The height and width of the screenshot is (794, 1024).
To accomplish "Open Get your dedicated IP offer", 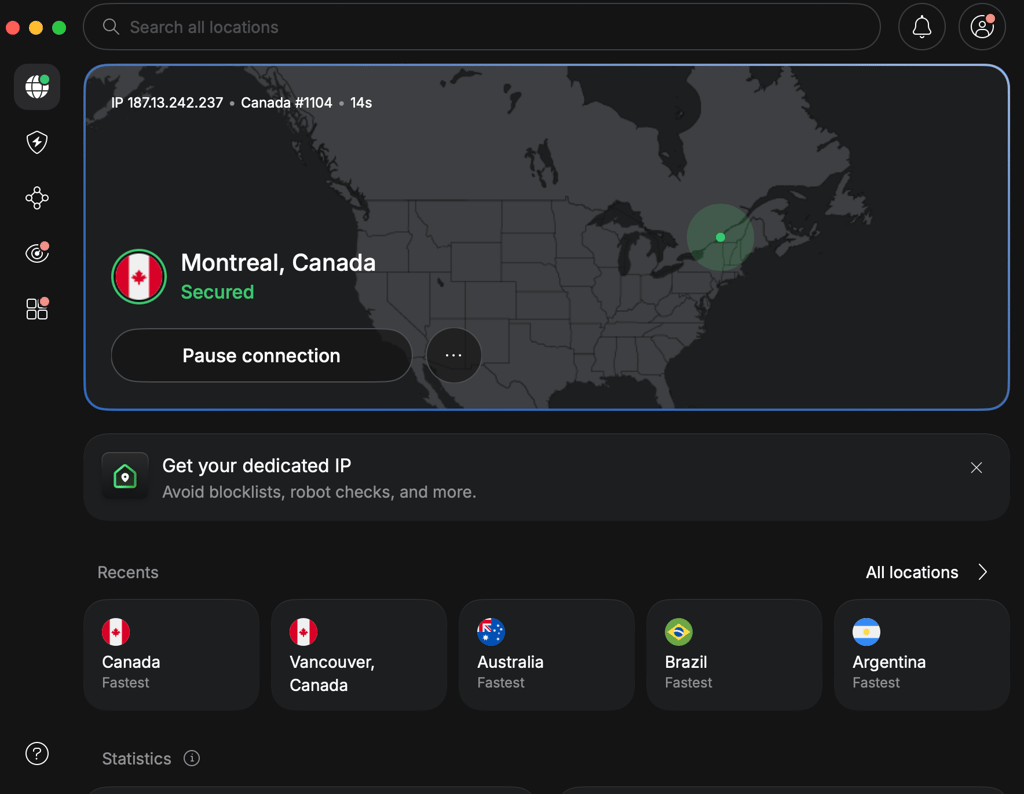I will tap(547, 477).
